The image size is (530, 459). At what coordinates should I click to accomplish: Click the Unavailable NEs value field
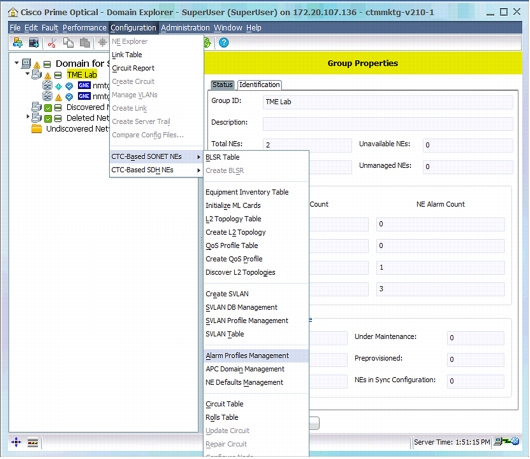tap(468, 145)
